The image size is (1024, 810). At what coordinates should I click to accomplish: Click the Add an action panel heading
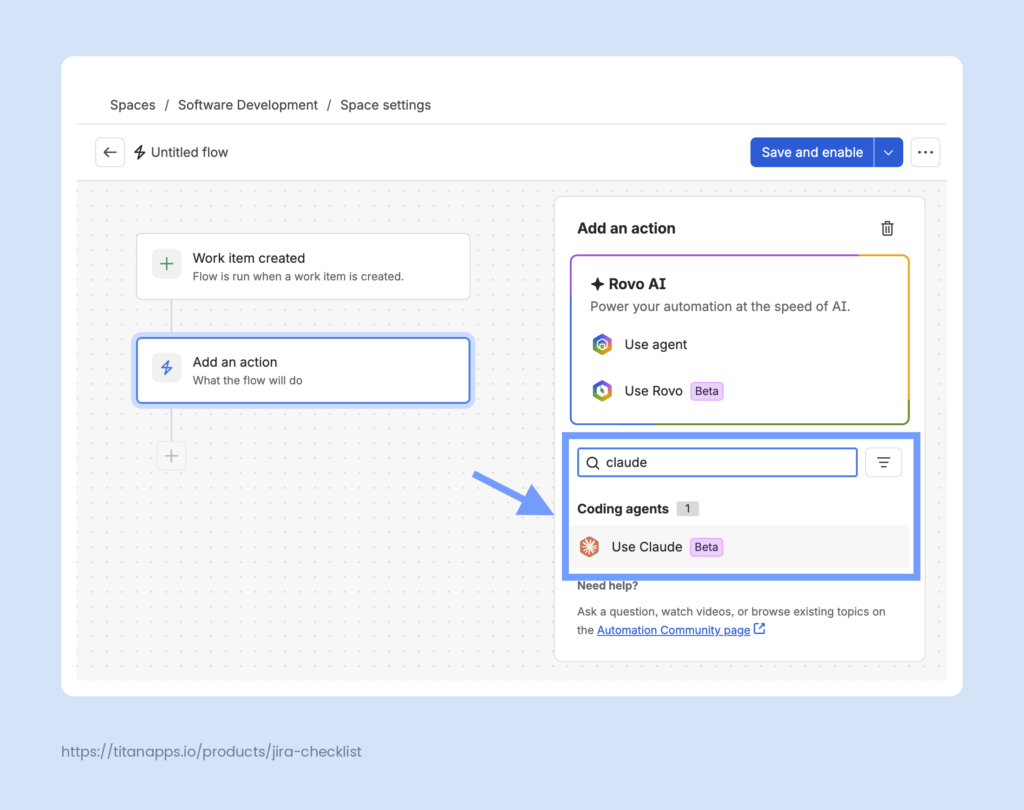(626, 229)
